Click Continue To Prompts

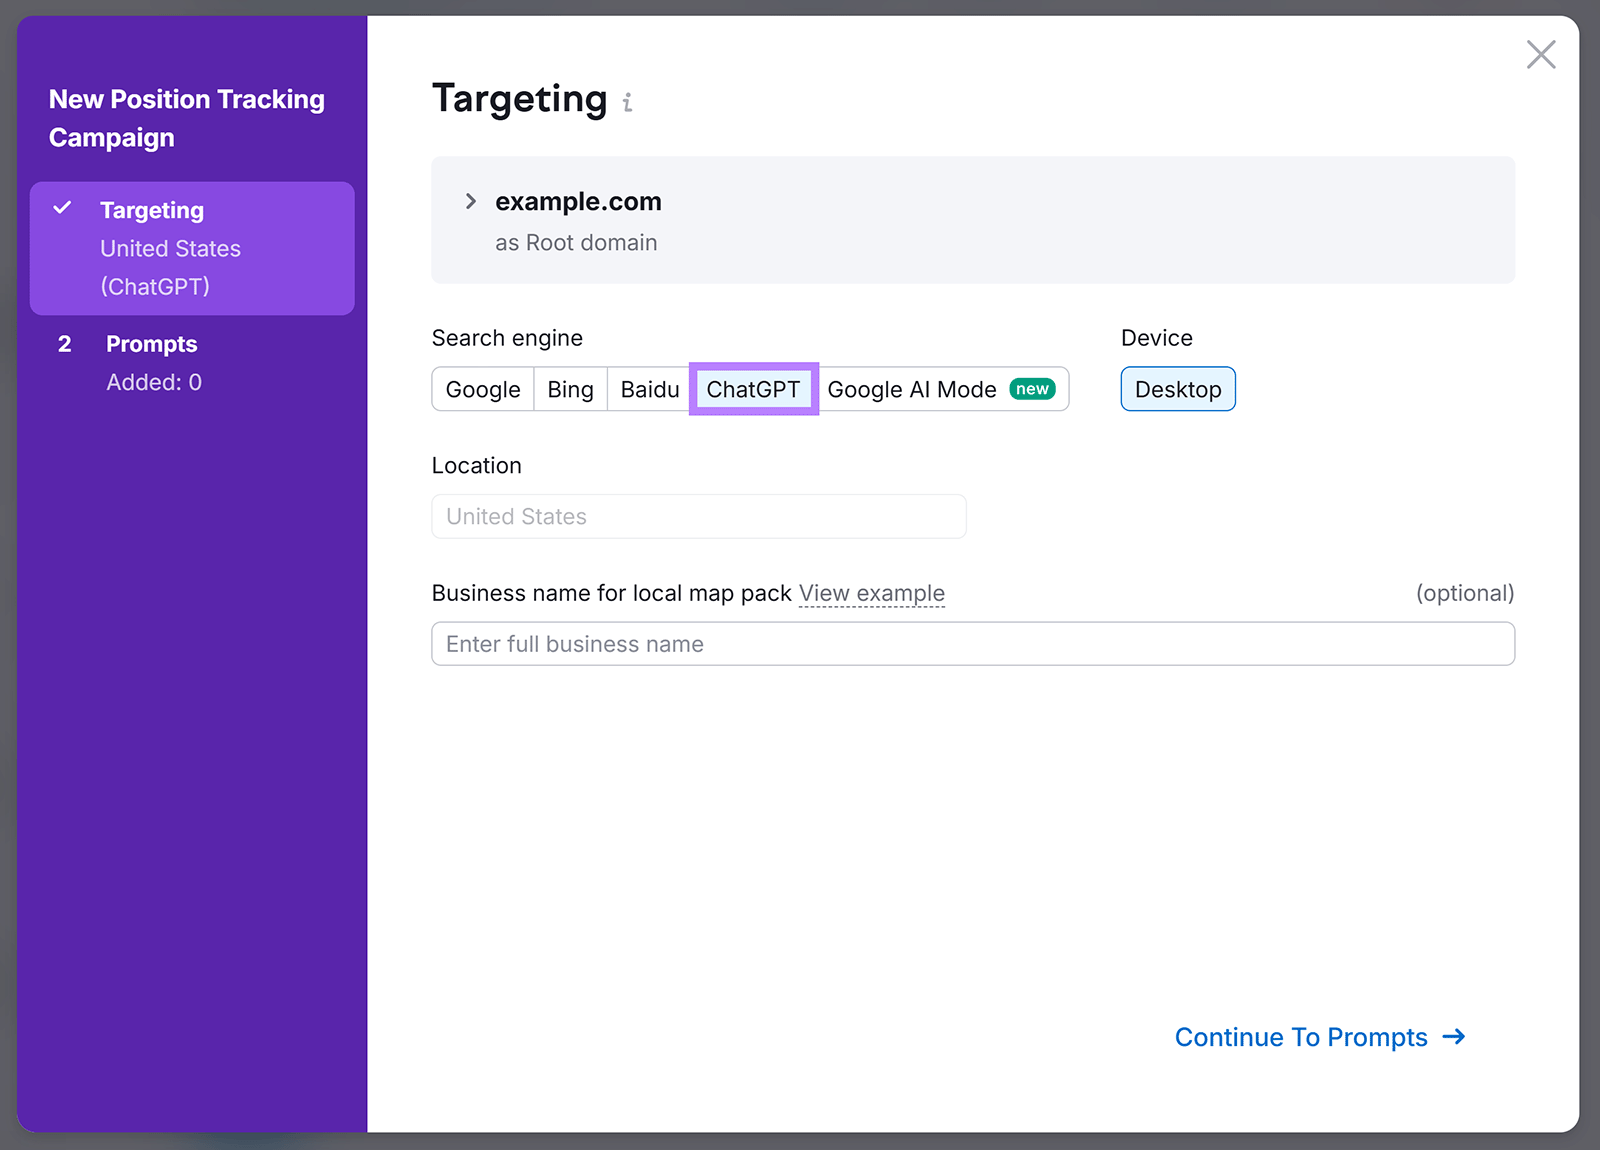pos(1300,1037)
